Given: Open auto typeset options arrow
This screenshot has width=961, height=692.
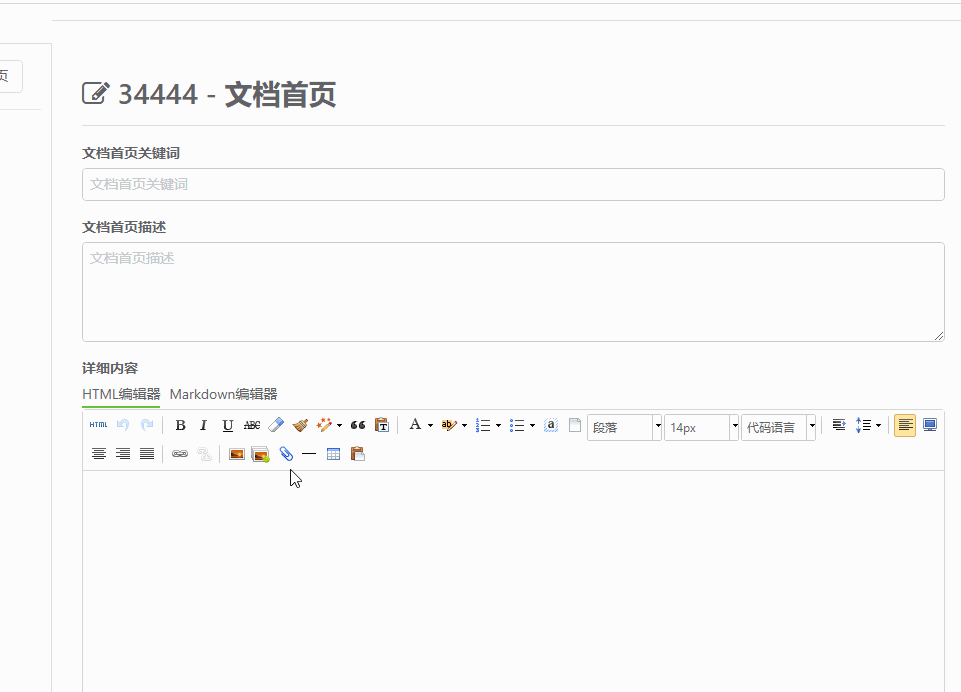Looking at the screenshot, I should (x=340, y=425).
